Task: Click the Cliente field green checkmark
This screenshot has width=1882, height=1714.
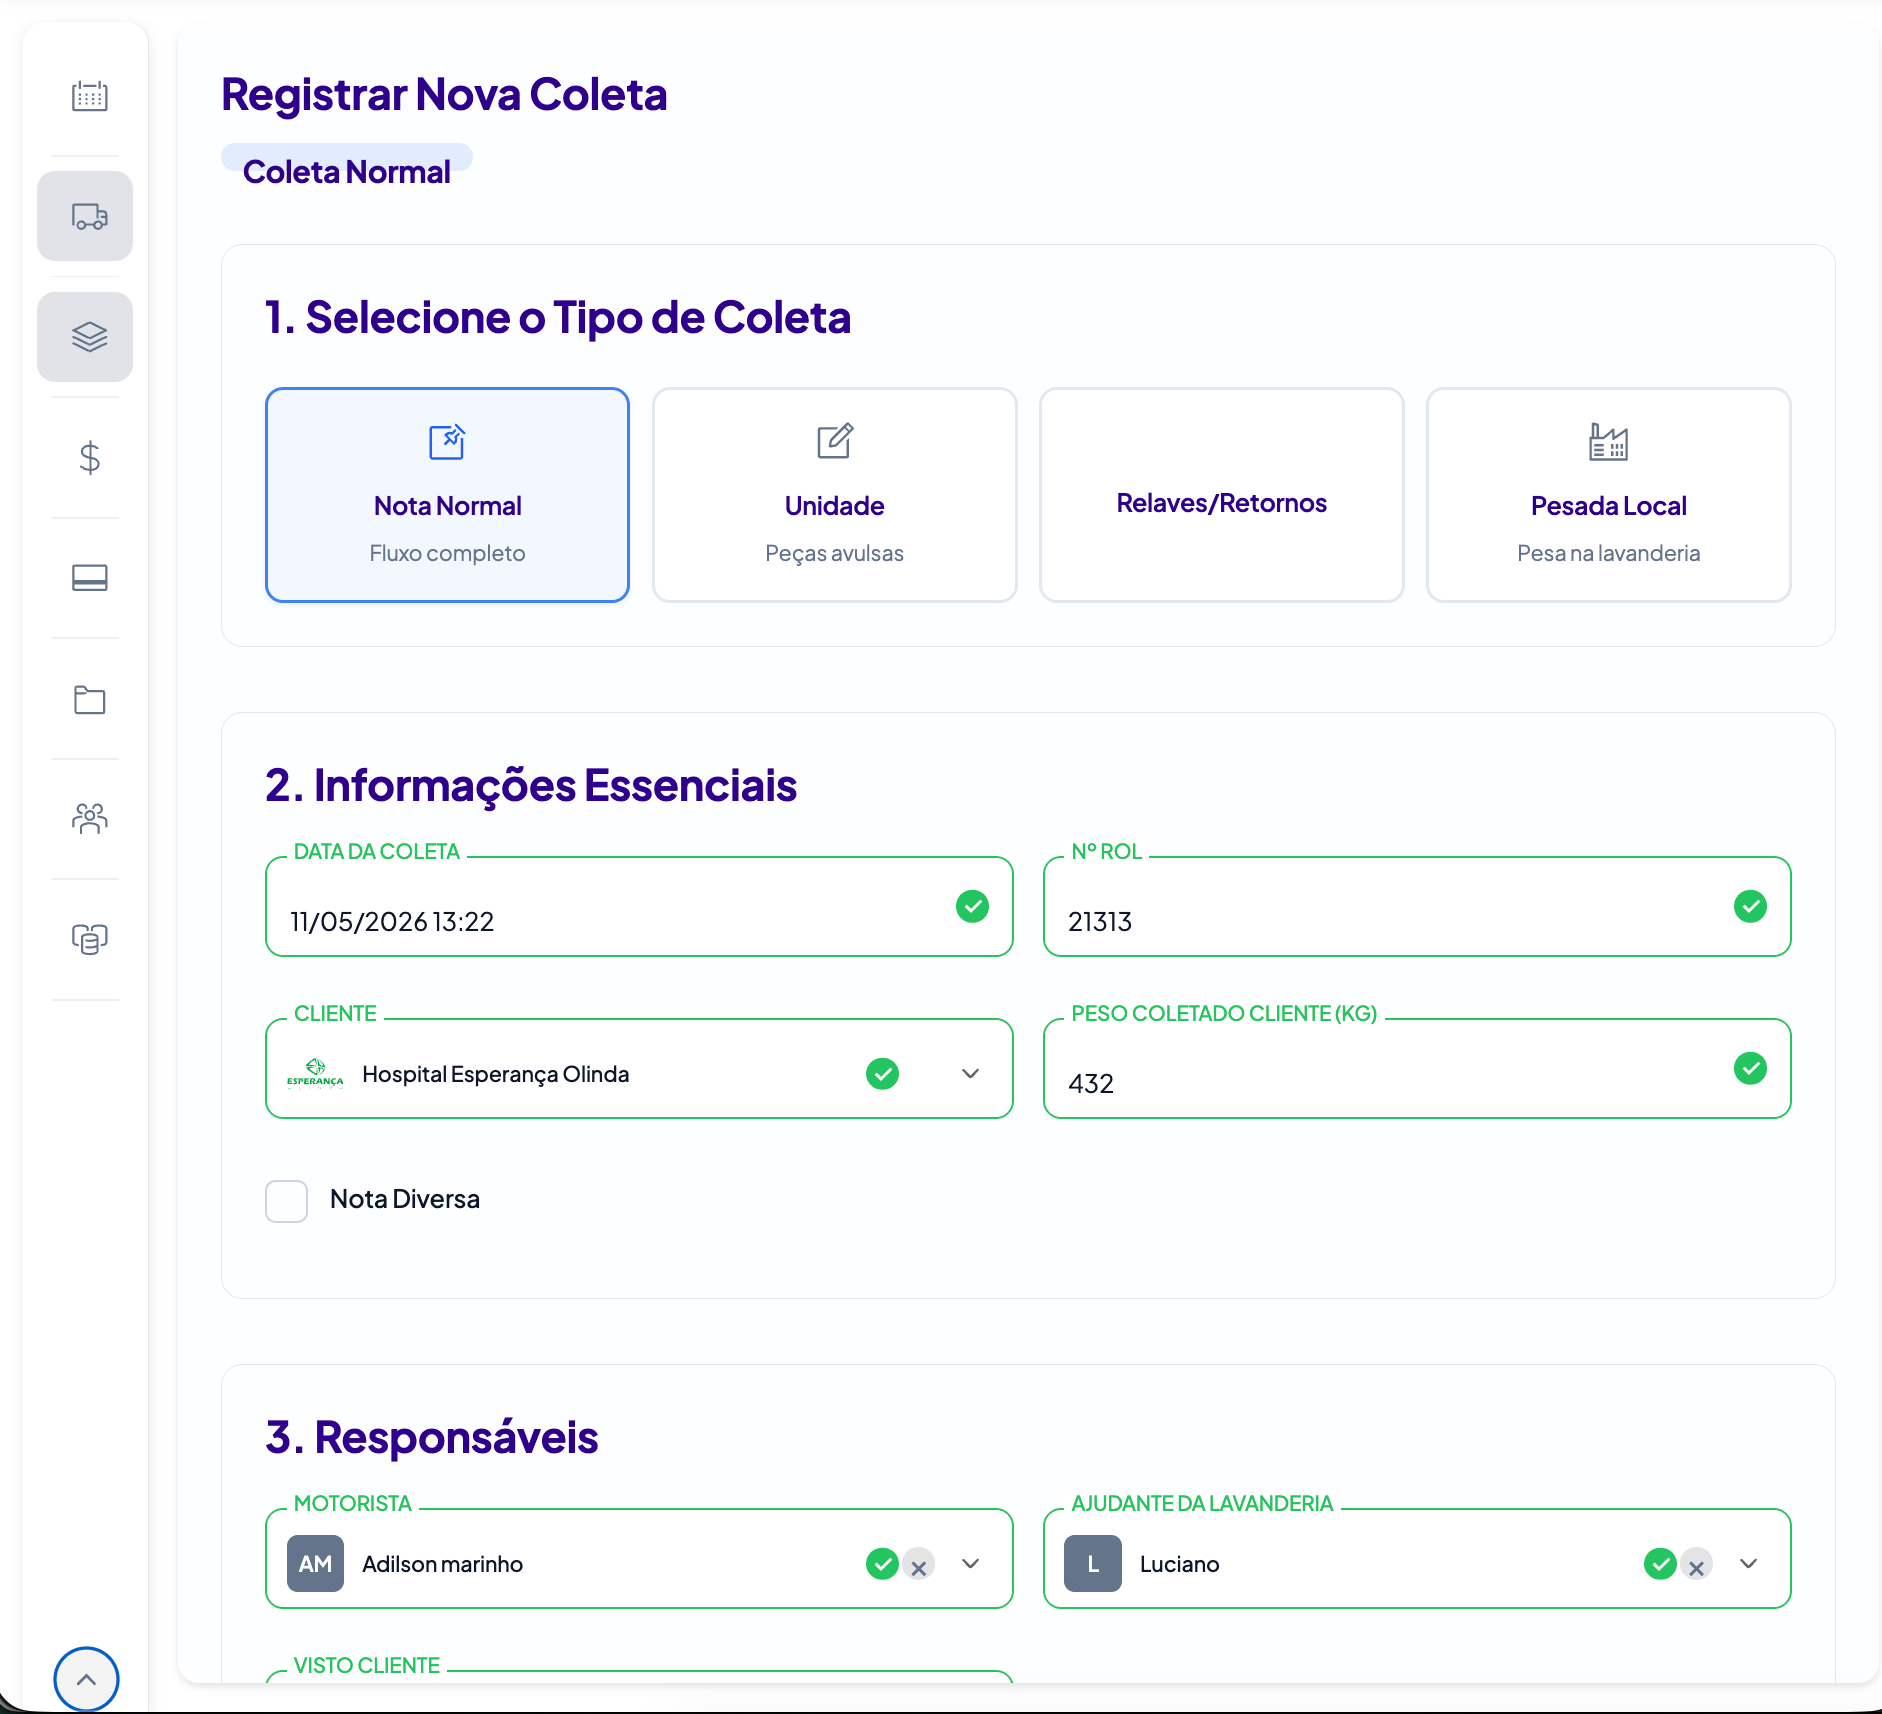Action: (882, 1073)
